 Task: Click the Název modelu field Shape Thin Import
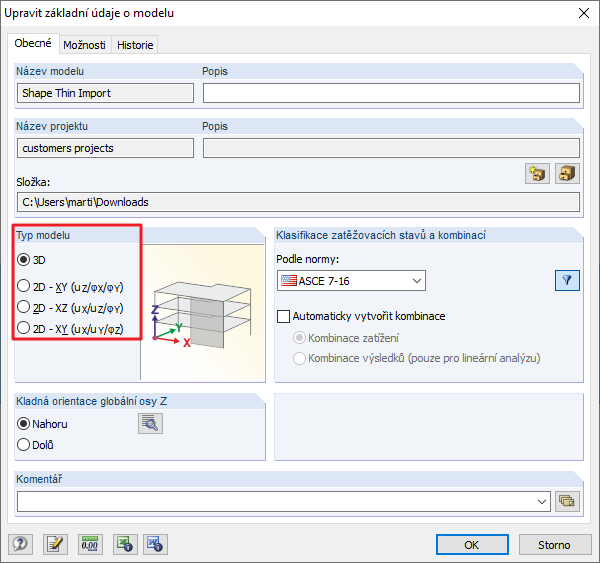point(105,93)
